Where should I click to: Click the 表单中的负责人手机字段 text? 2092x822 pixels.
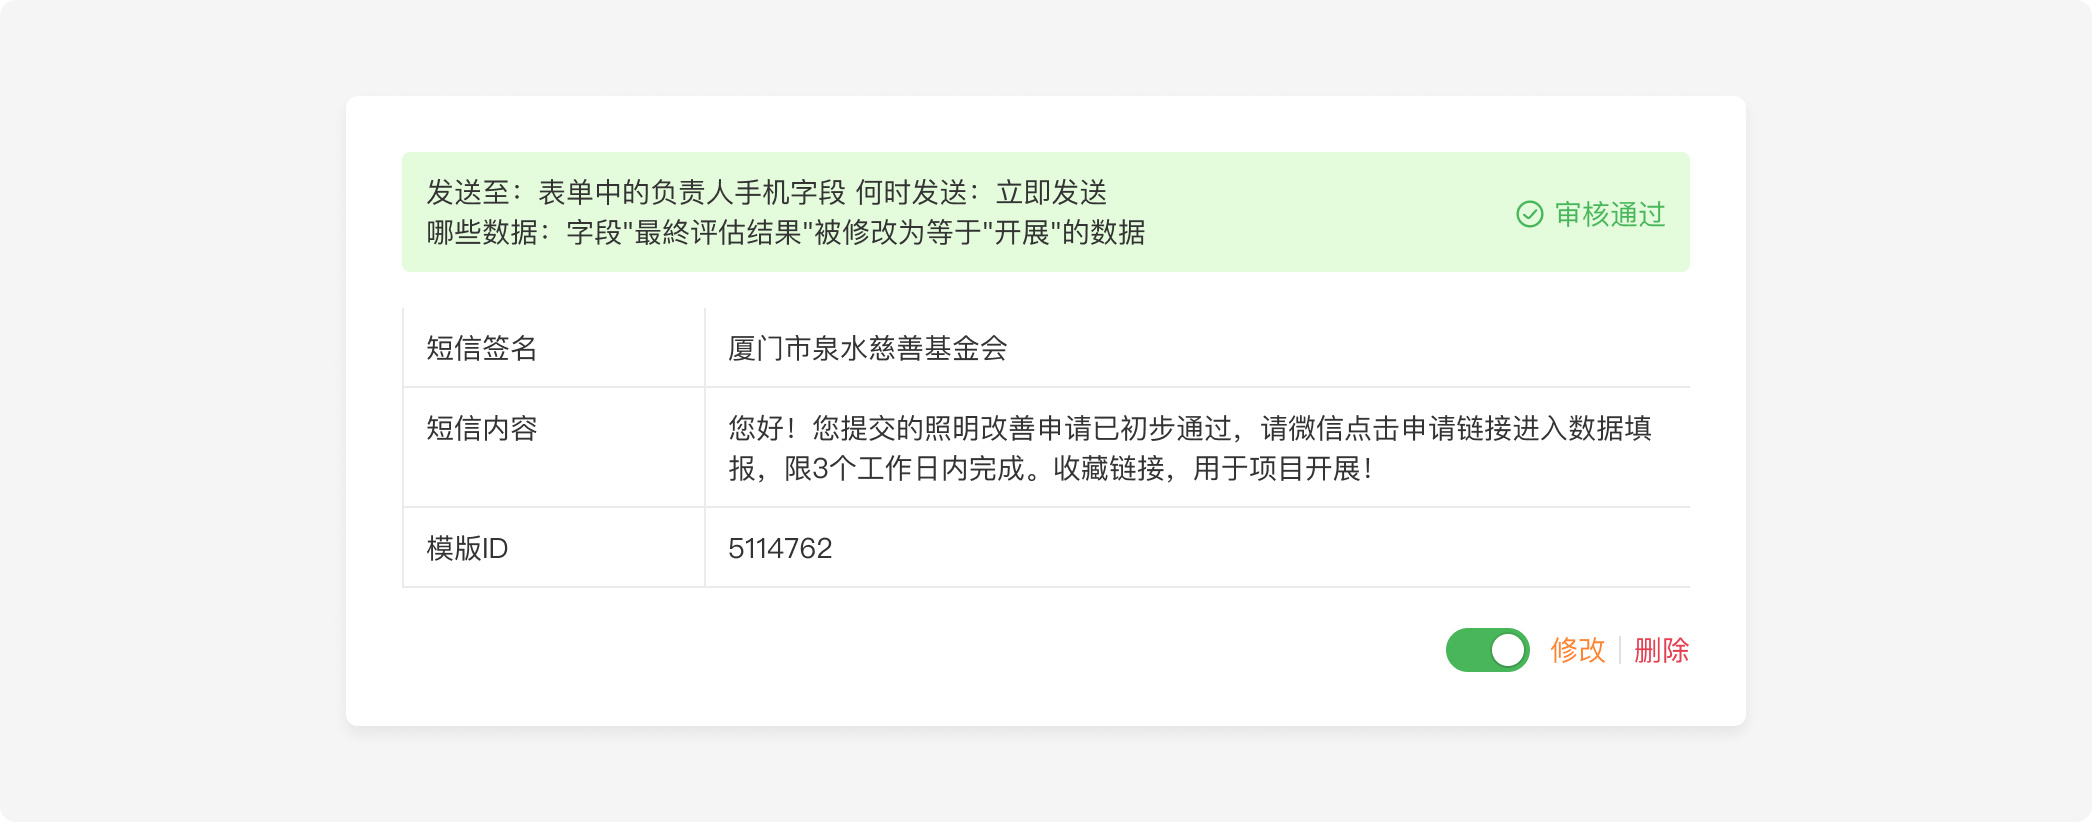click(692, 192)
